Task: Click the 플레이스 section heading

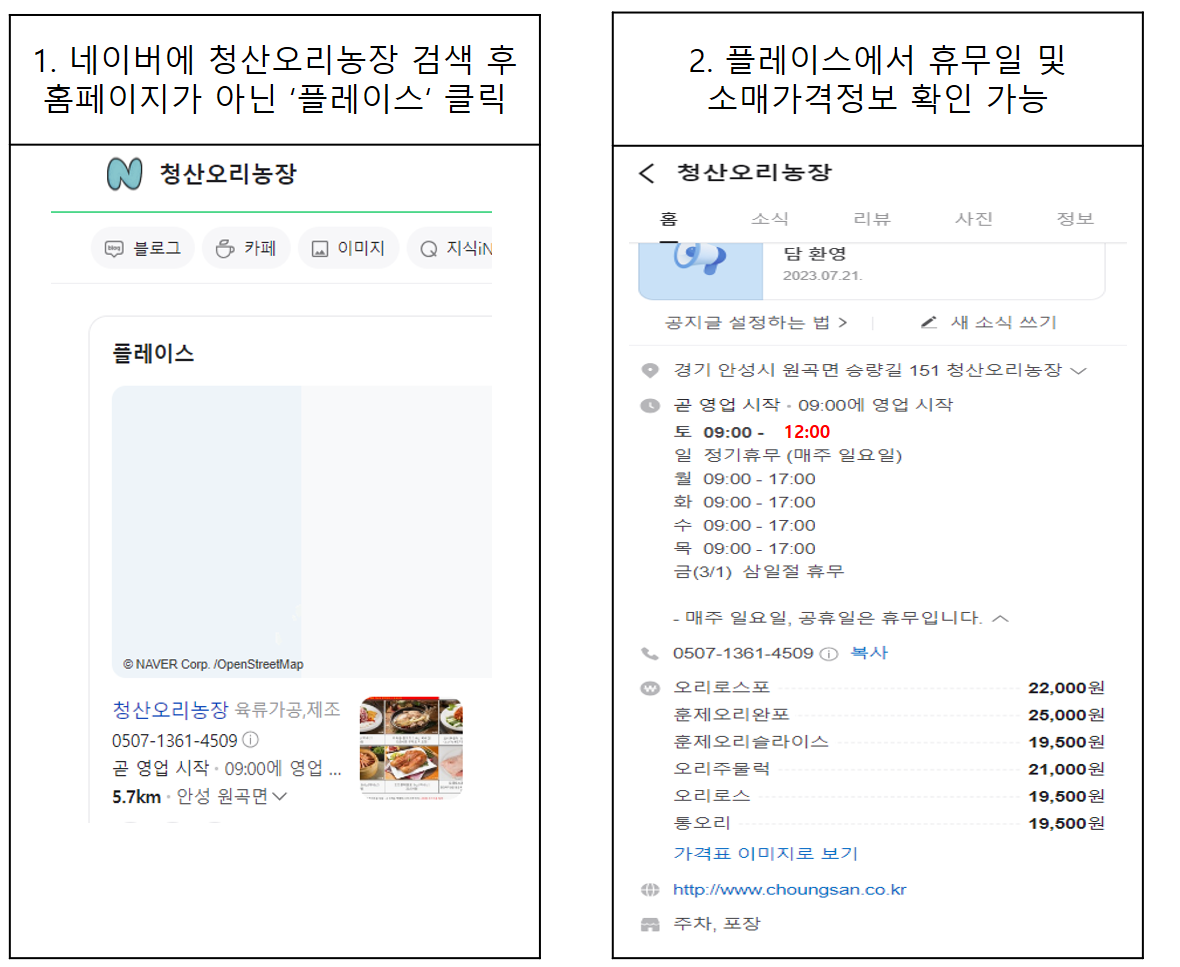Action: click(x=154, y=354)
